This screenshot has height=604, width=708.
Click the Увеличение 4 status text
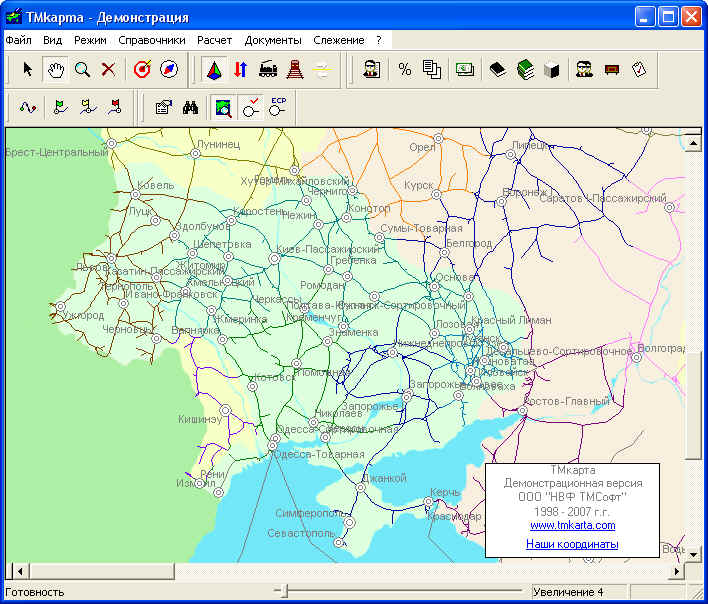568,592
